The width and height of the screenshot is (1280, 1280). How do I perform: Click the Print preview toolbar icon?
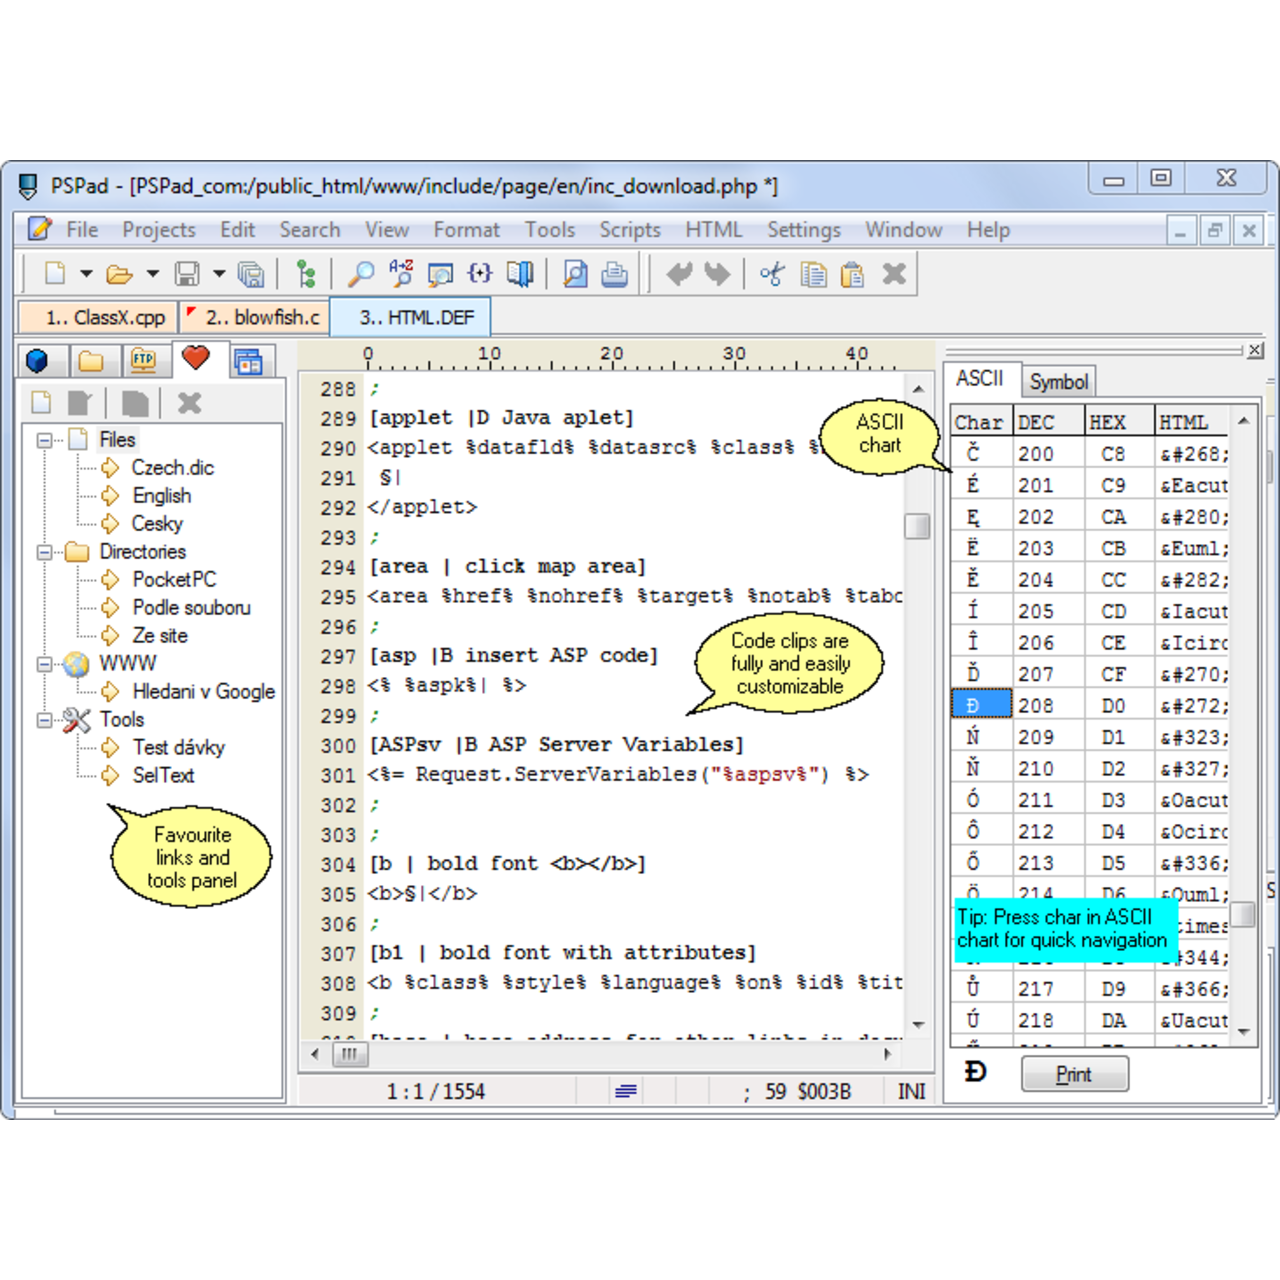(575, 274)
